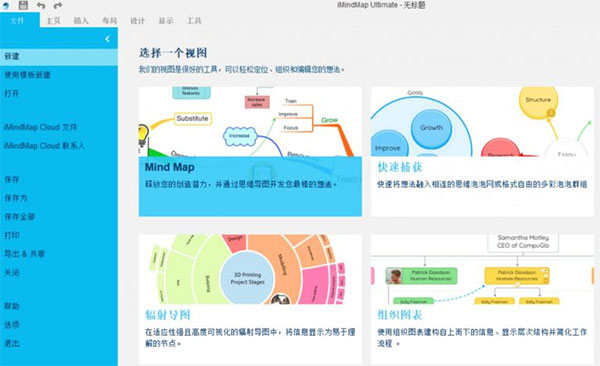Click the Mind Map card description text
This screenshot has height=366, width=600.
[241, 185]
